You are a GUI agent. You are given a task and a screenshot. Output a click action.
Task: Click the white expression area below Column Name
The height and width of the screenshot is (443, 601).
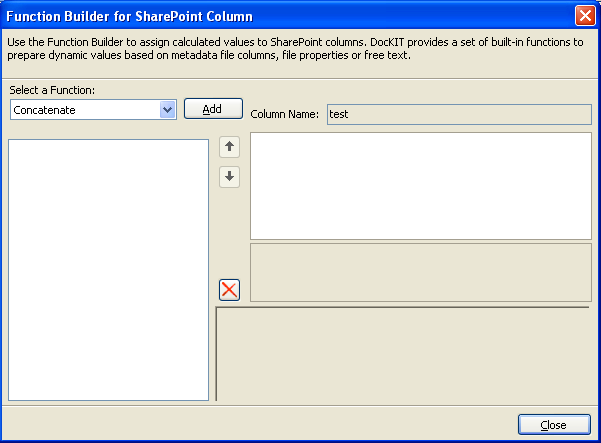(421, 186)
